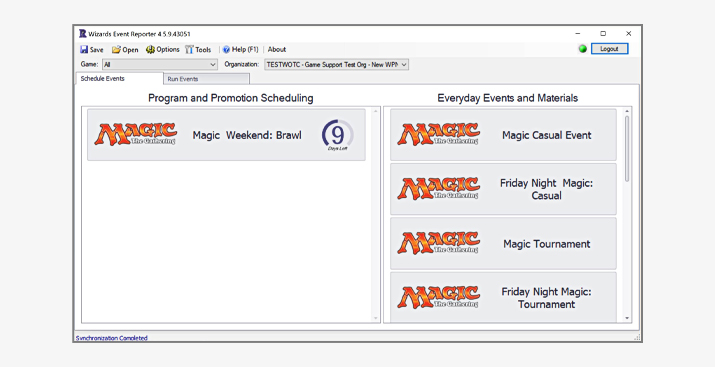Viewport: 715px width, 367px height.
Task: Open the About menu item
Action: 277,49
